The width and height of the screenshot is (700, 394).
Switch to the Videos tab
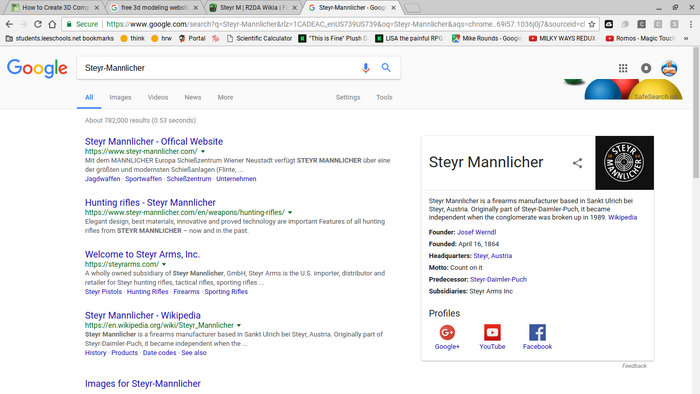click(x=158, y=97)
